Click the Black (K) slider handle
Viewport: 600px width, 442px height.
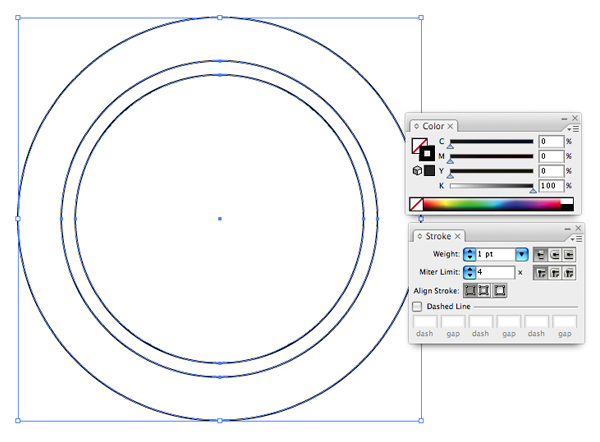(x=533, y=191)
